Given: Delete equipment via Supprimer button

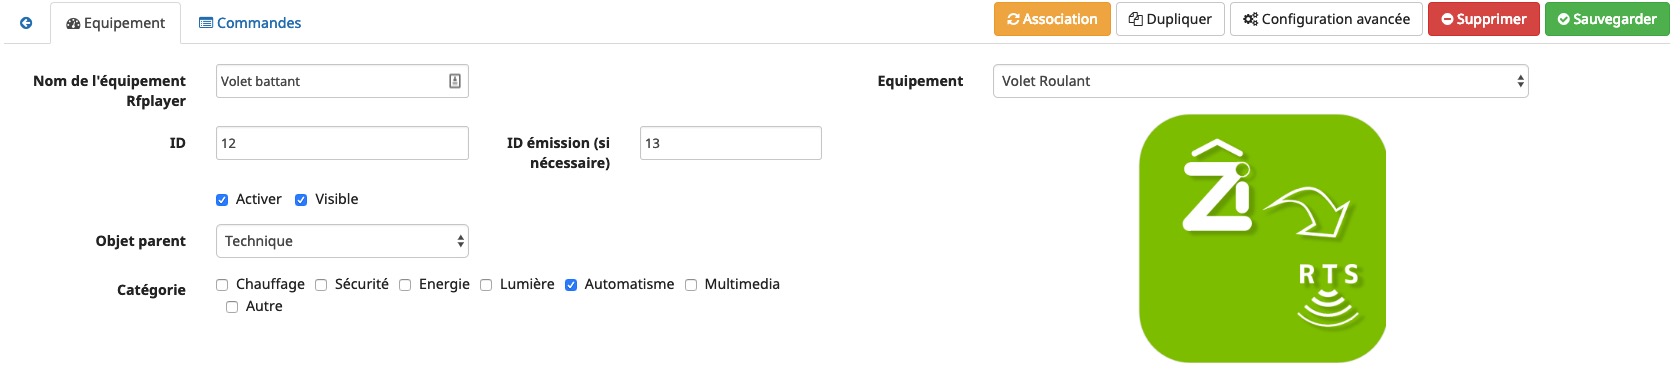Looking at the screenshot, I should tap(1484, 19).
